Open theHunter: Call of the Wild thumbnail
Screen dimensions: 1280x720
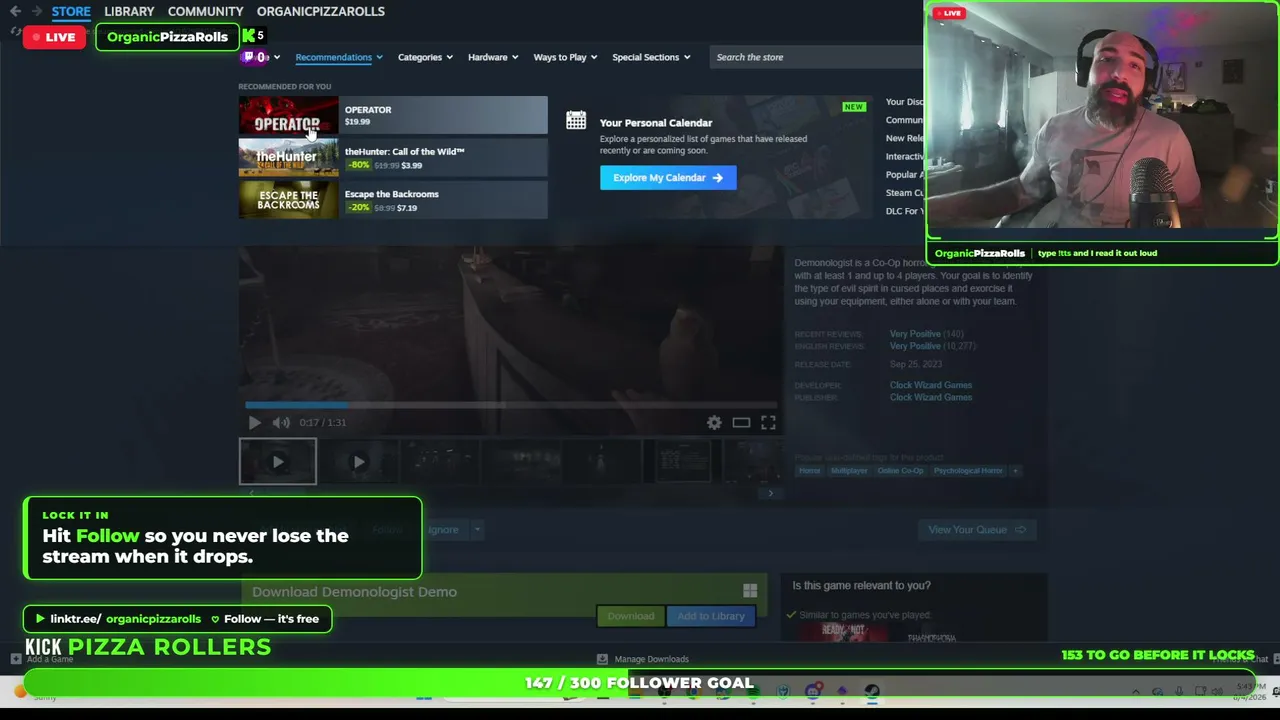click(x=288, y=157)
